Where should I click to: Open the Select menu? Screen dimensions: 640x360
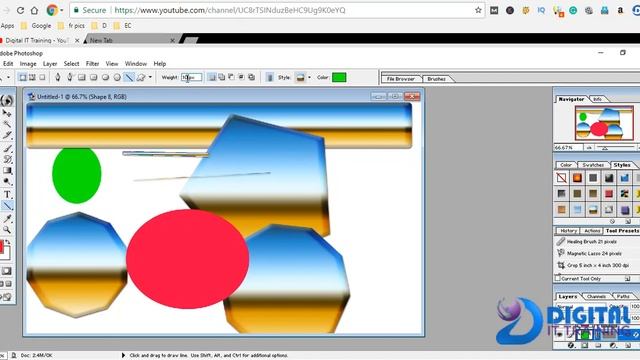[71, 64]
